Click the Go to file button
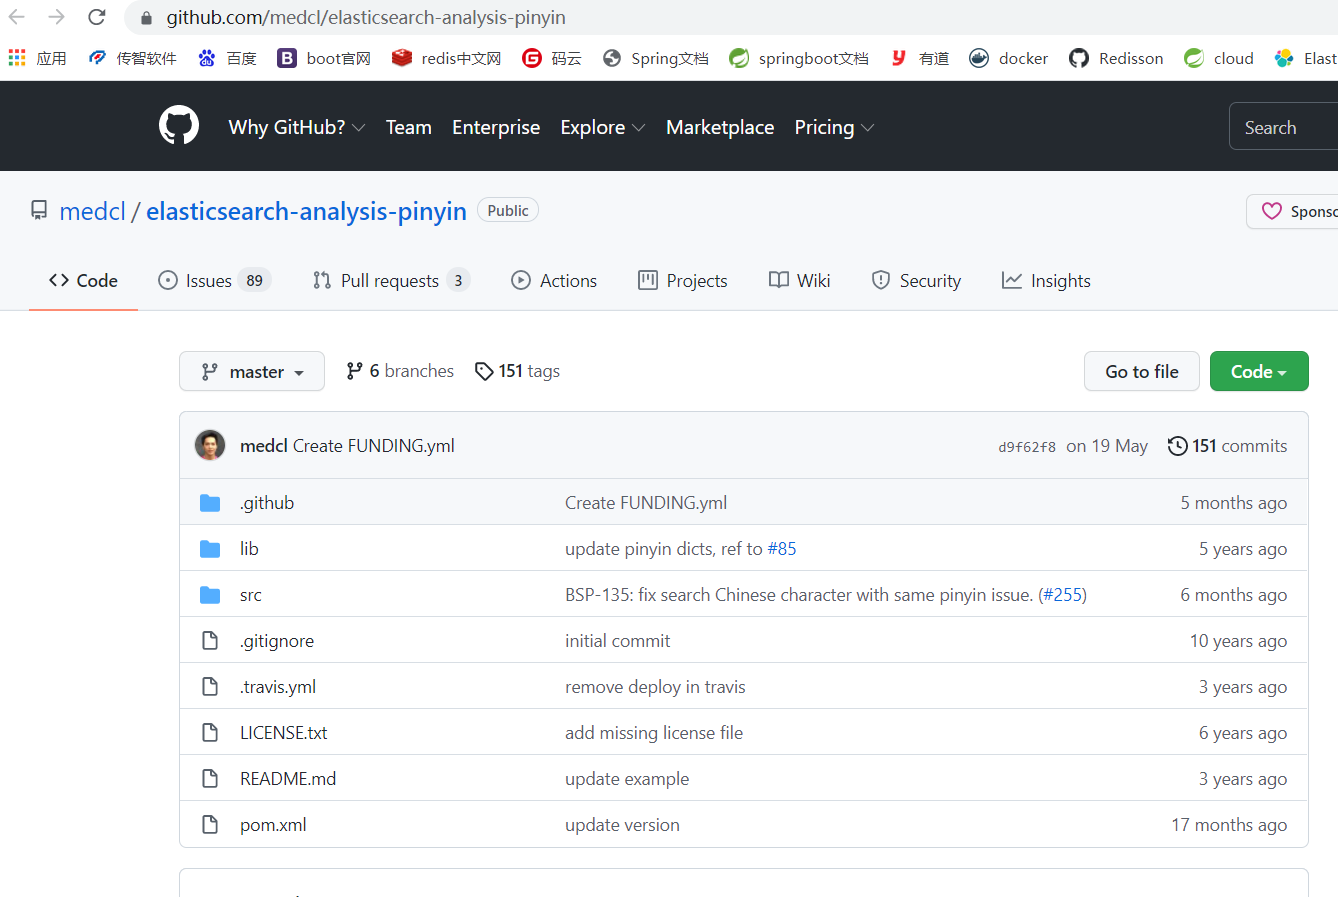The image size is (1338, 897). 1142,371
